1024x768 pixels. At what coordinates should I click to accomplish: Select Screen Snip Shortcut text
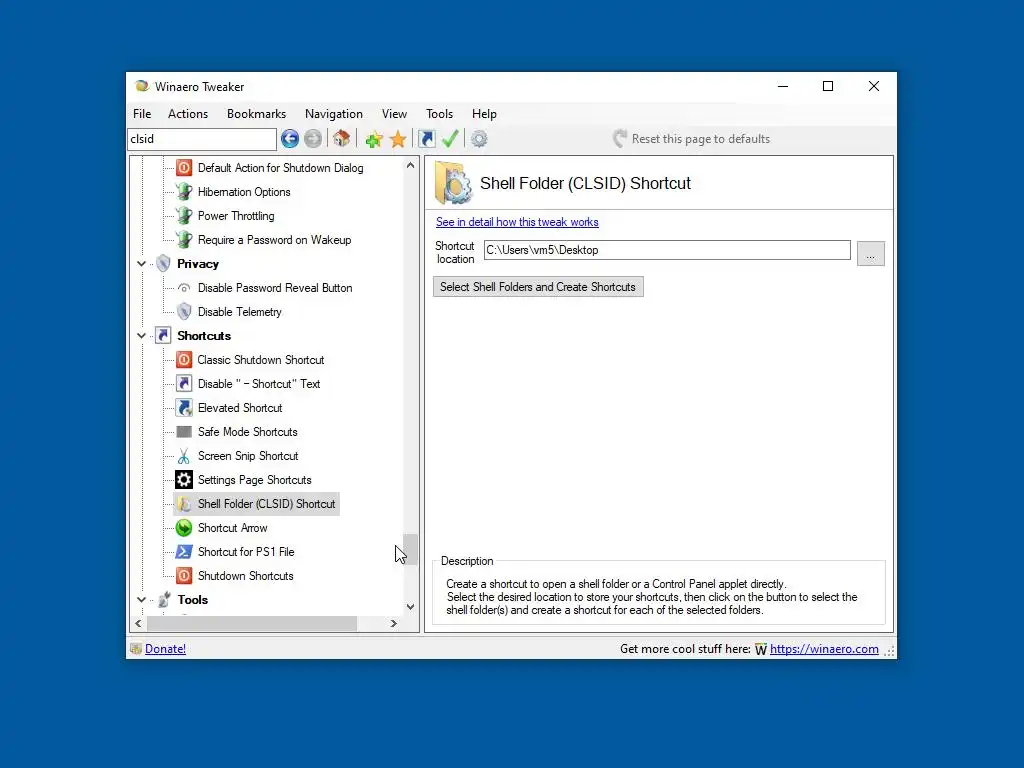click(248, 456)
